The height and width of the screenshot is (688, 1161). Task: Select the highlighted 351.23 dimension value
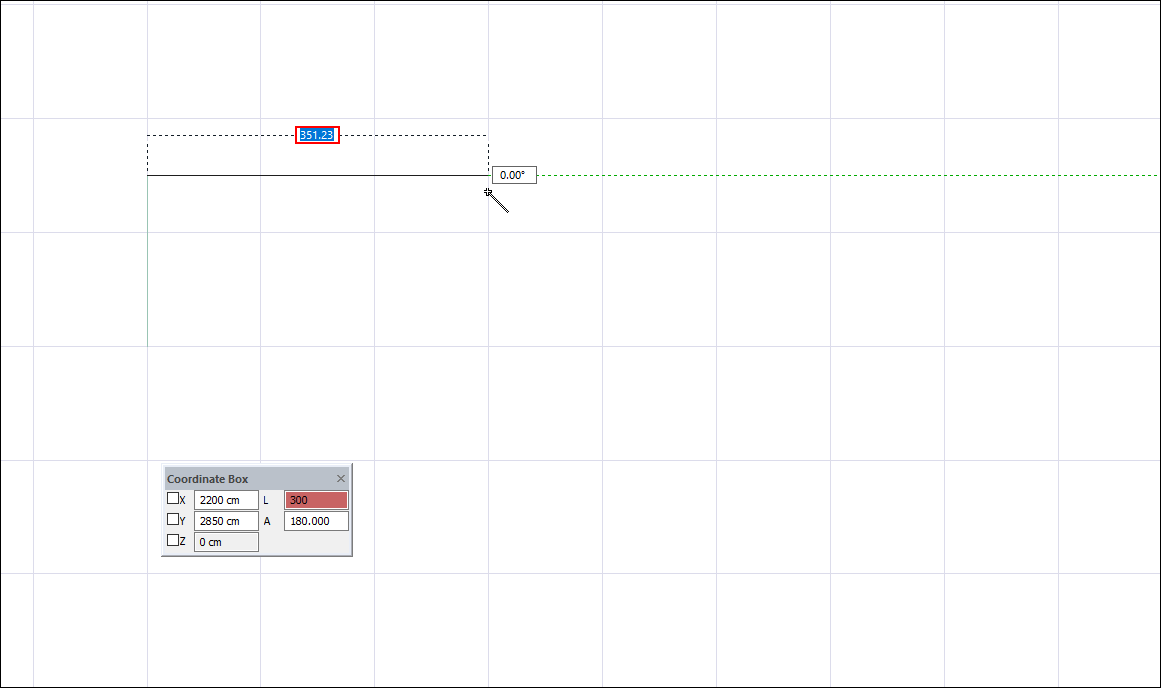[x=317, y=135]
